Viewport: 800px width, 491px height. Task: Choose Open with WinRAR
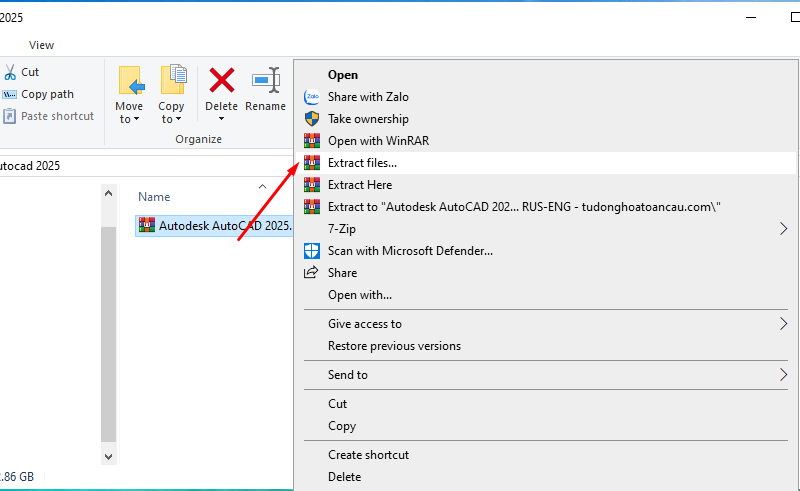[x=545, y=140]
